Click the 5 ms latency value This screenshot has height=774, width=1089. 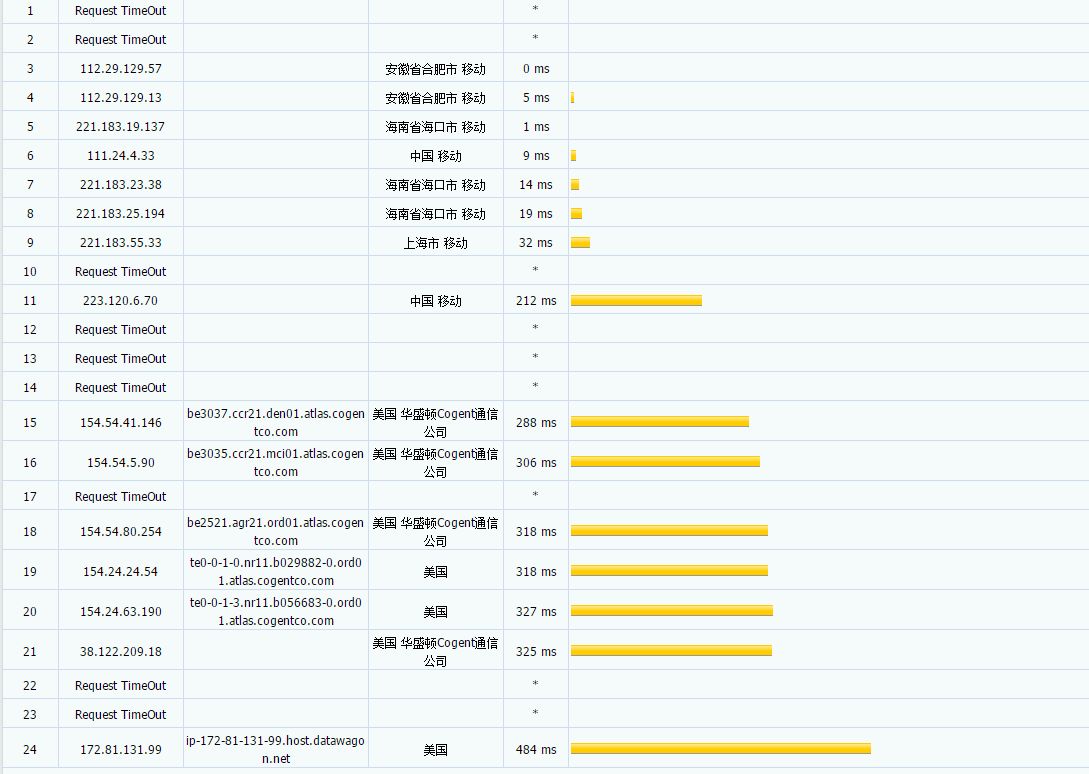(x=536, y=98)
